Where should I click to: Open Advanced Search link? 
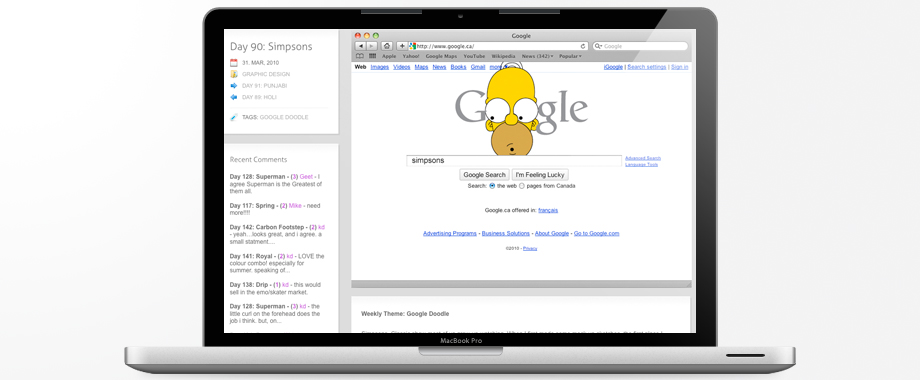click(x=643, y=158)
